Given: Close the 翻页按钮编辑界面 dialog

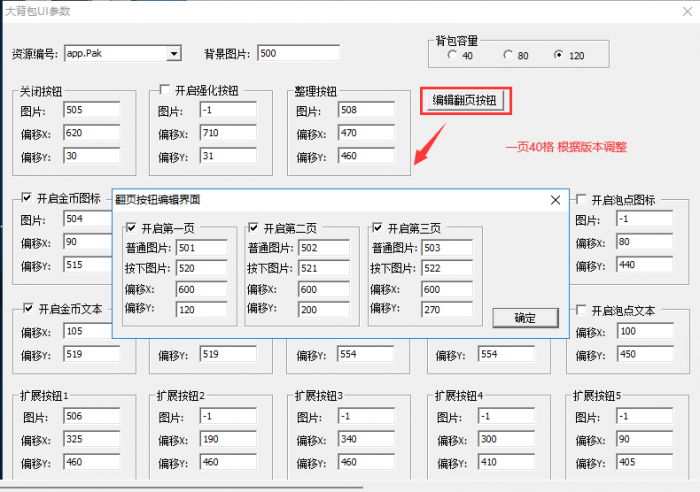Looking at the screenshot, I should coord(555,201).
